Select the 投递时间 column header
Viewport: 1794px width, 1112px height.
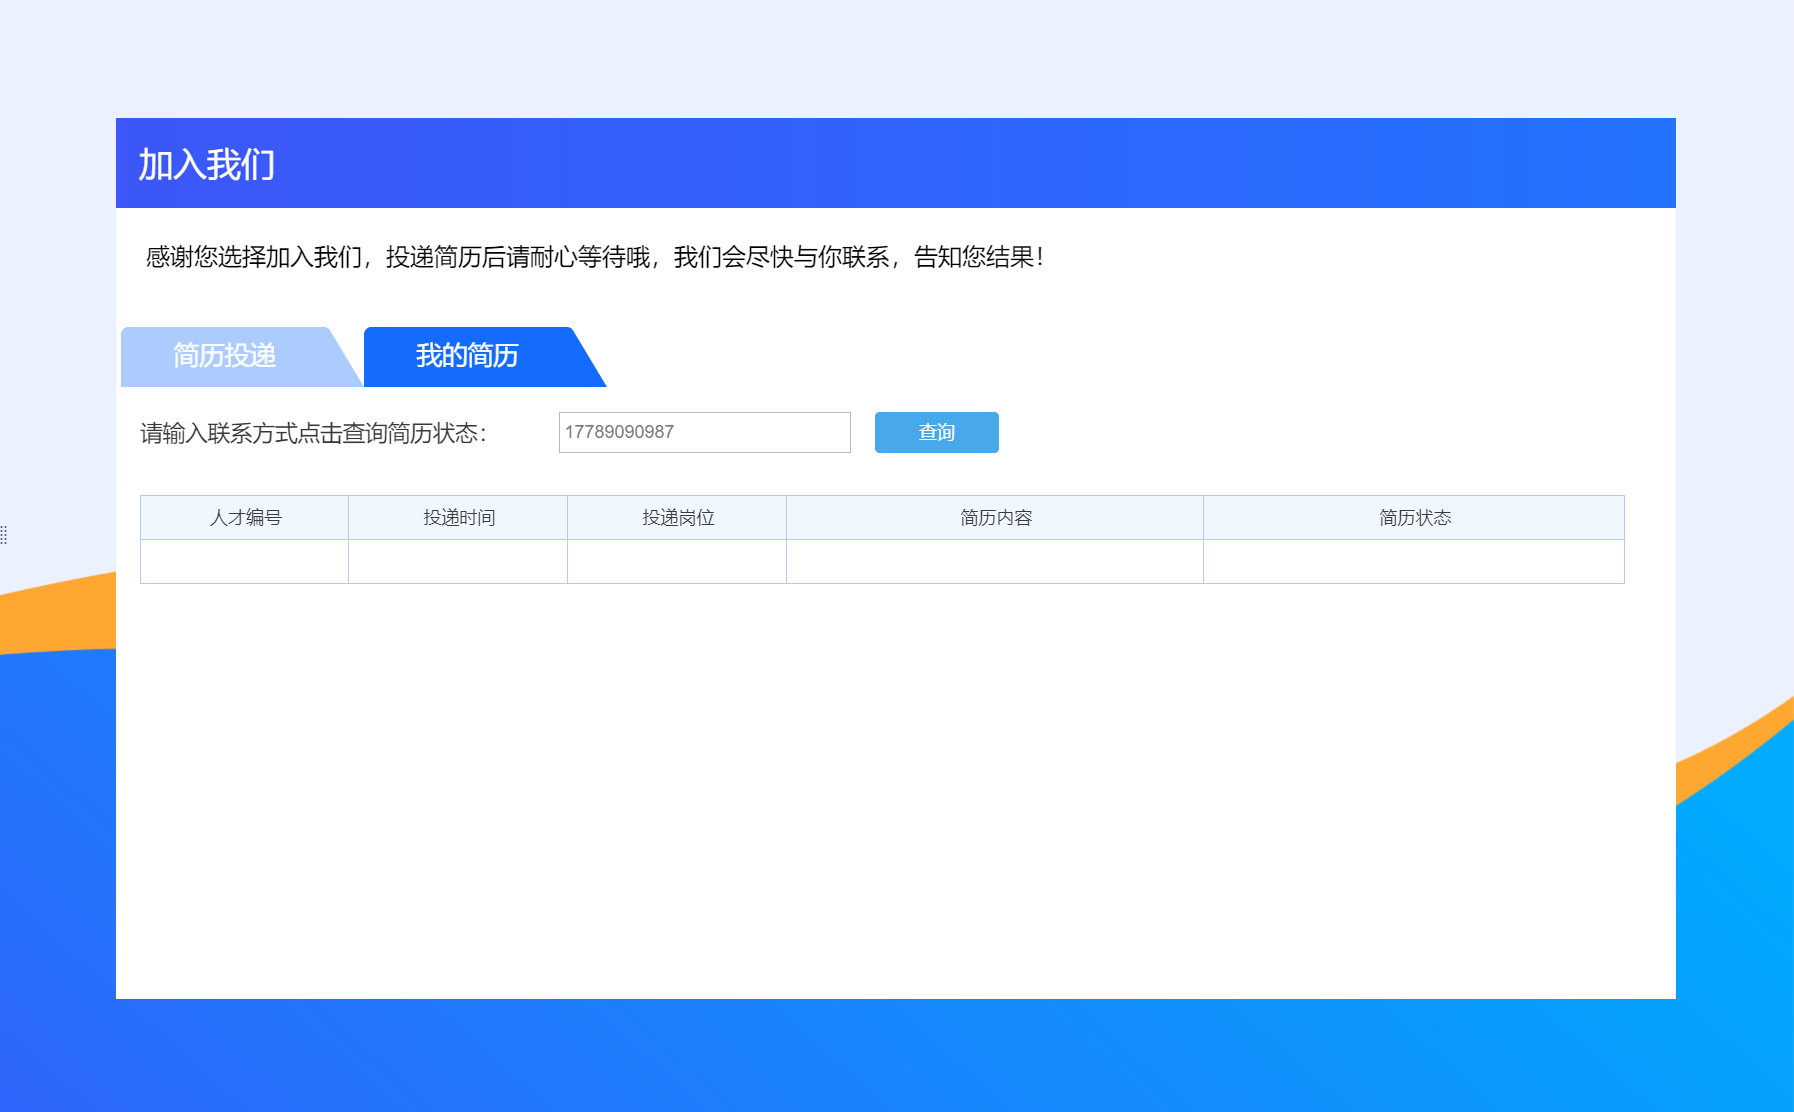(456, 518)
